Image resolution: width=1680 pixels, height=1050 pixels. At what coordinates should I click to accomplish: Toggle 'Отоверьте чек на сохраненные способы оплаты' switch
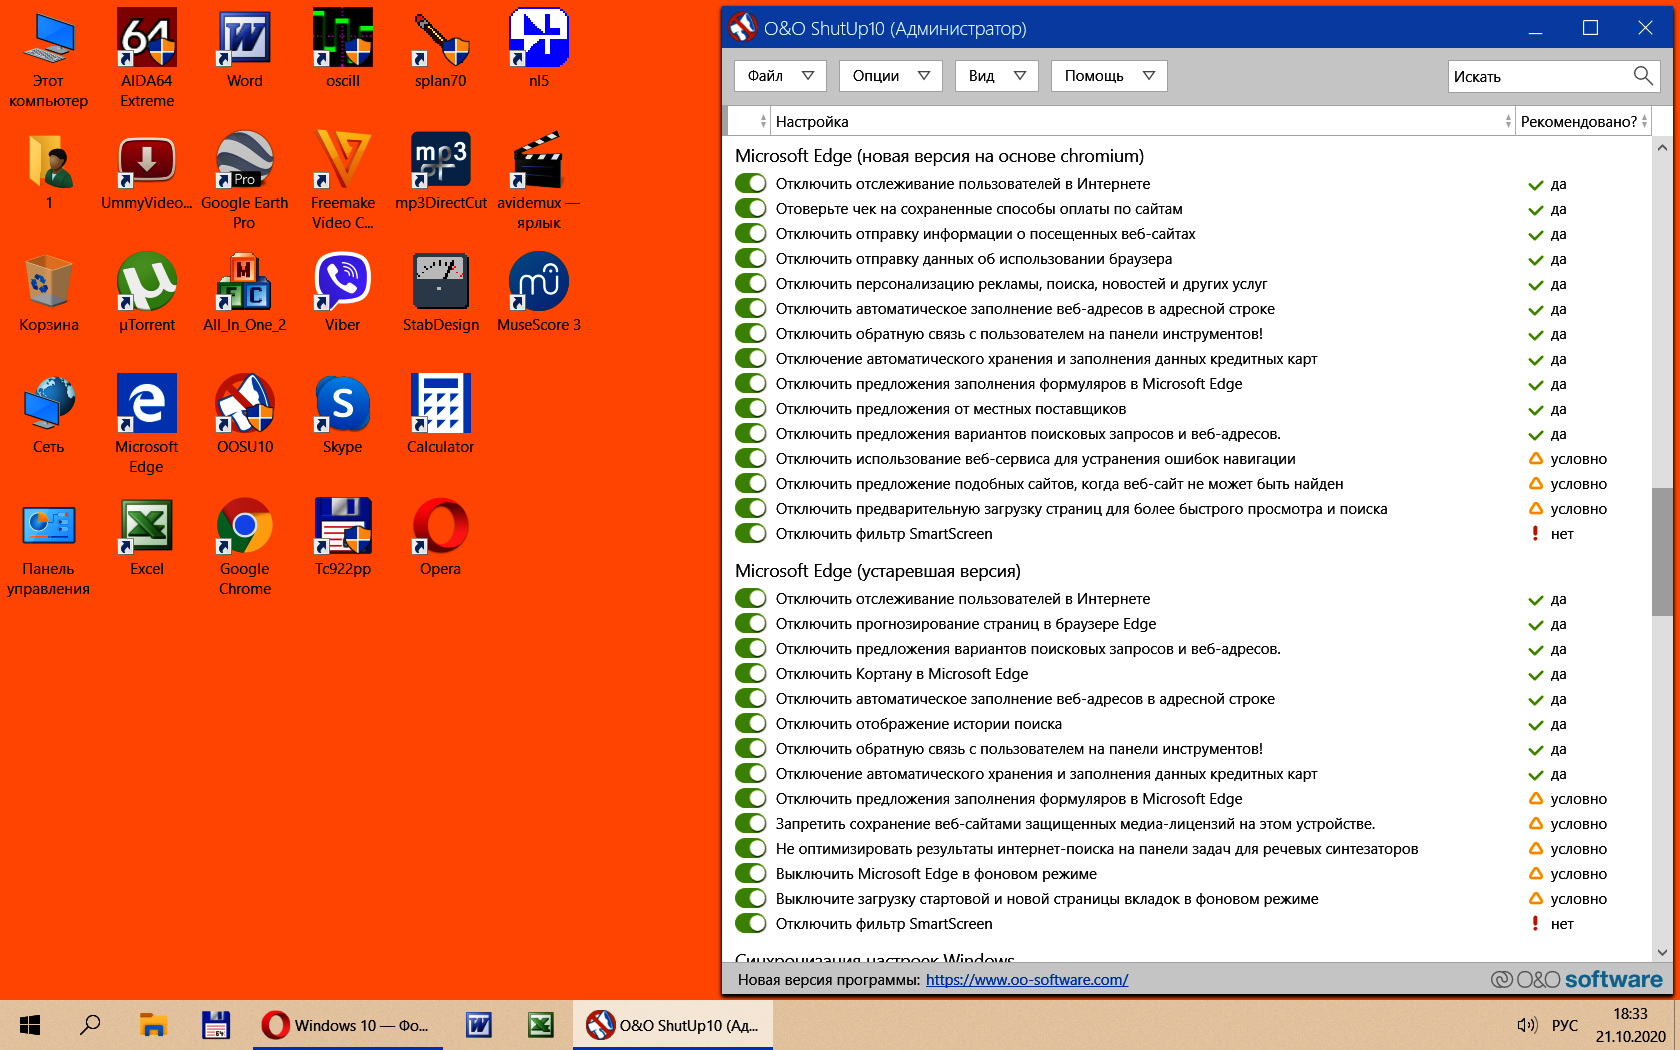click(750, 209)
